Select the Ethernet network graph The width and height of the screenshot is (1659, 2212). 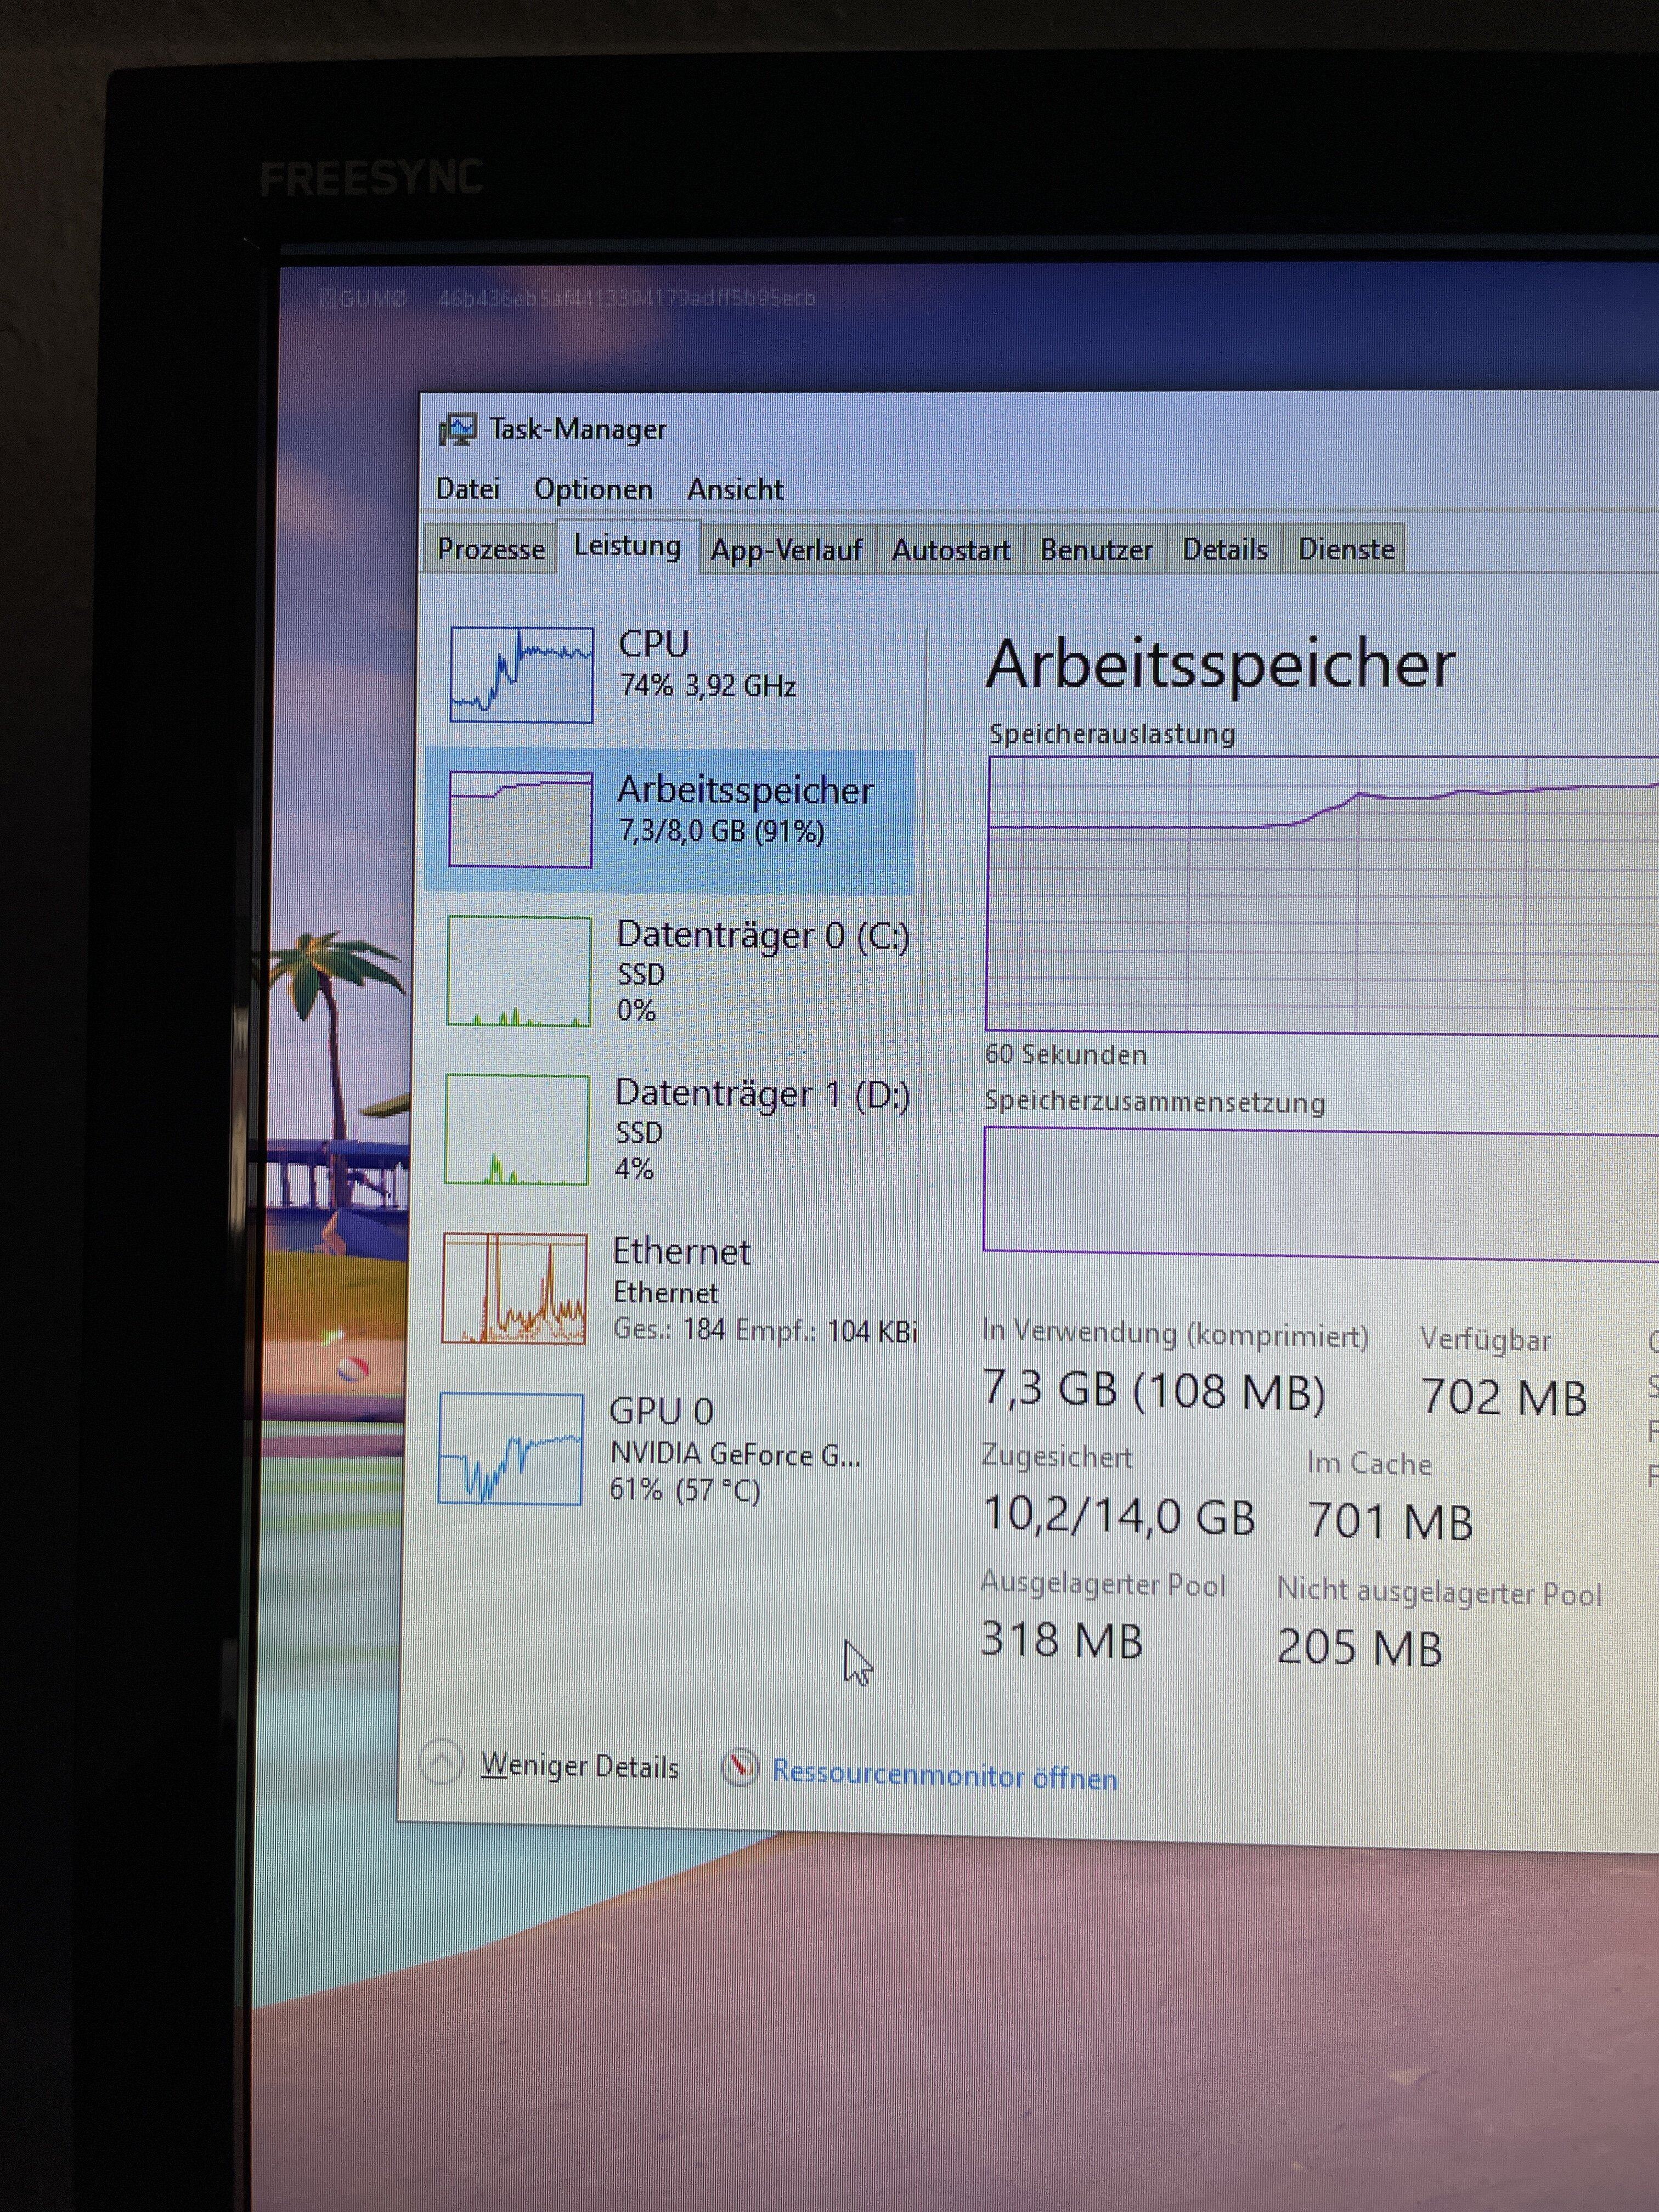coord(514,1288)
